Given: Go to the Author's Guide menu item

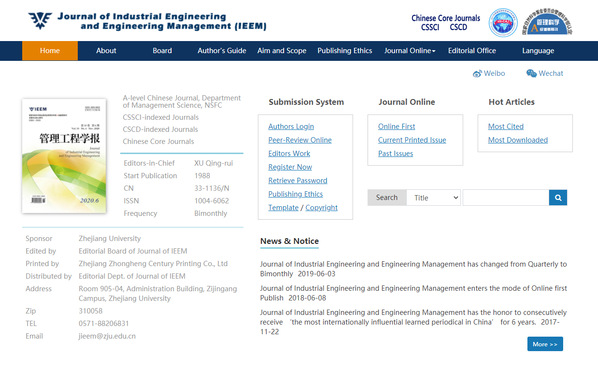Looking at the screenshot, I should click(x=222, y=51).
